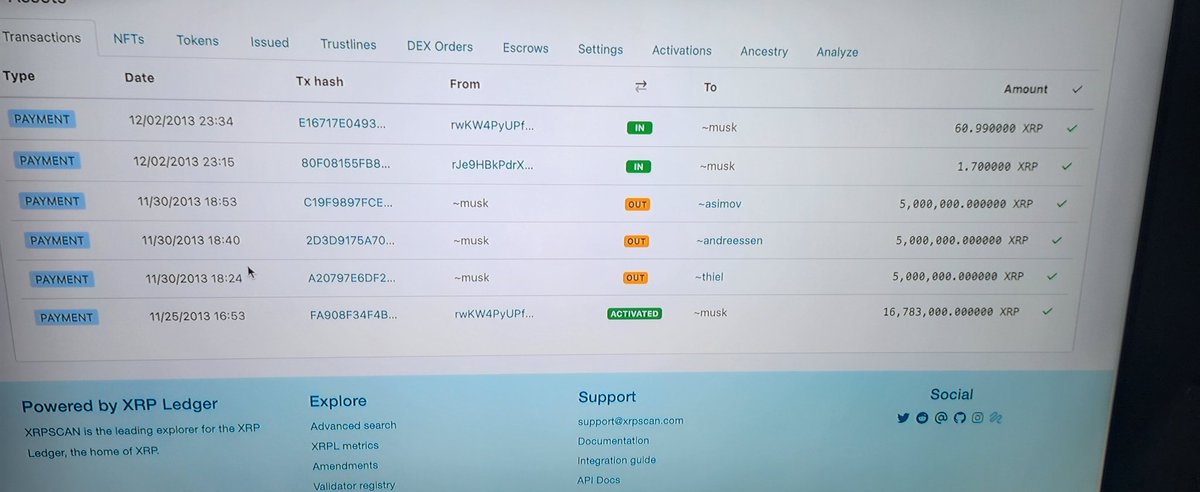The image size is (1200, 492).
Task: Open transaction hash E16717E0493...
Action: pos(341,123)
